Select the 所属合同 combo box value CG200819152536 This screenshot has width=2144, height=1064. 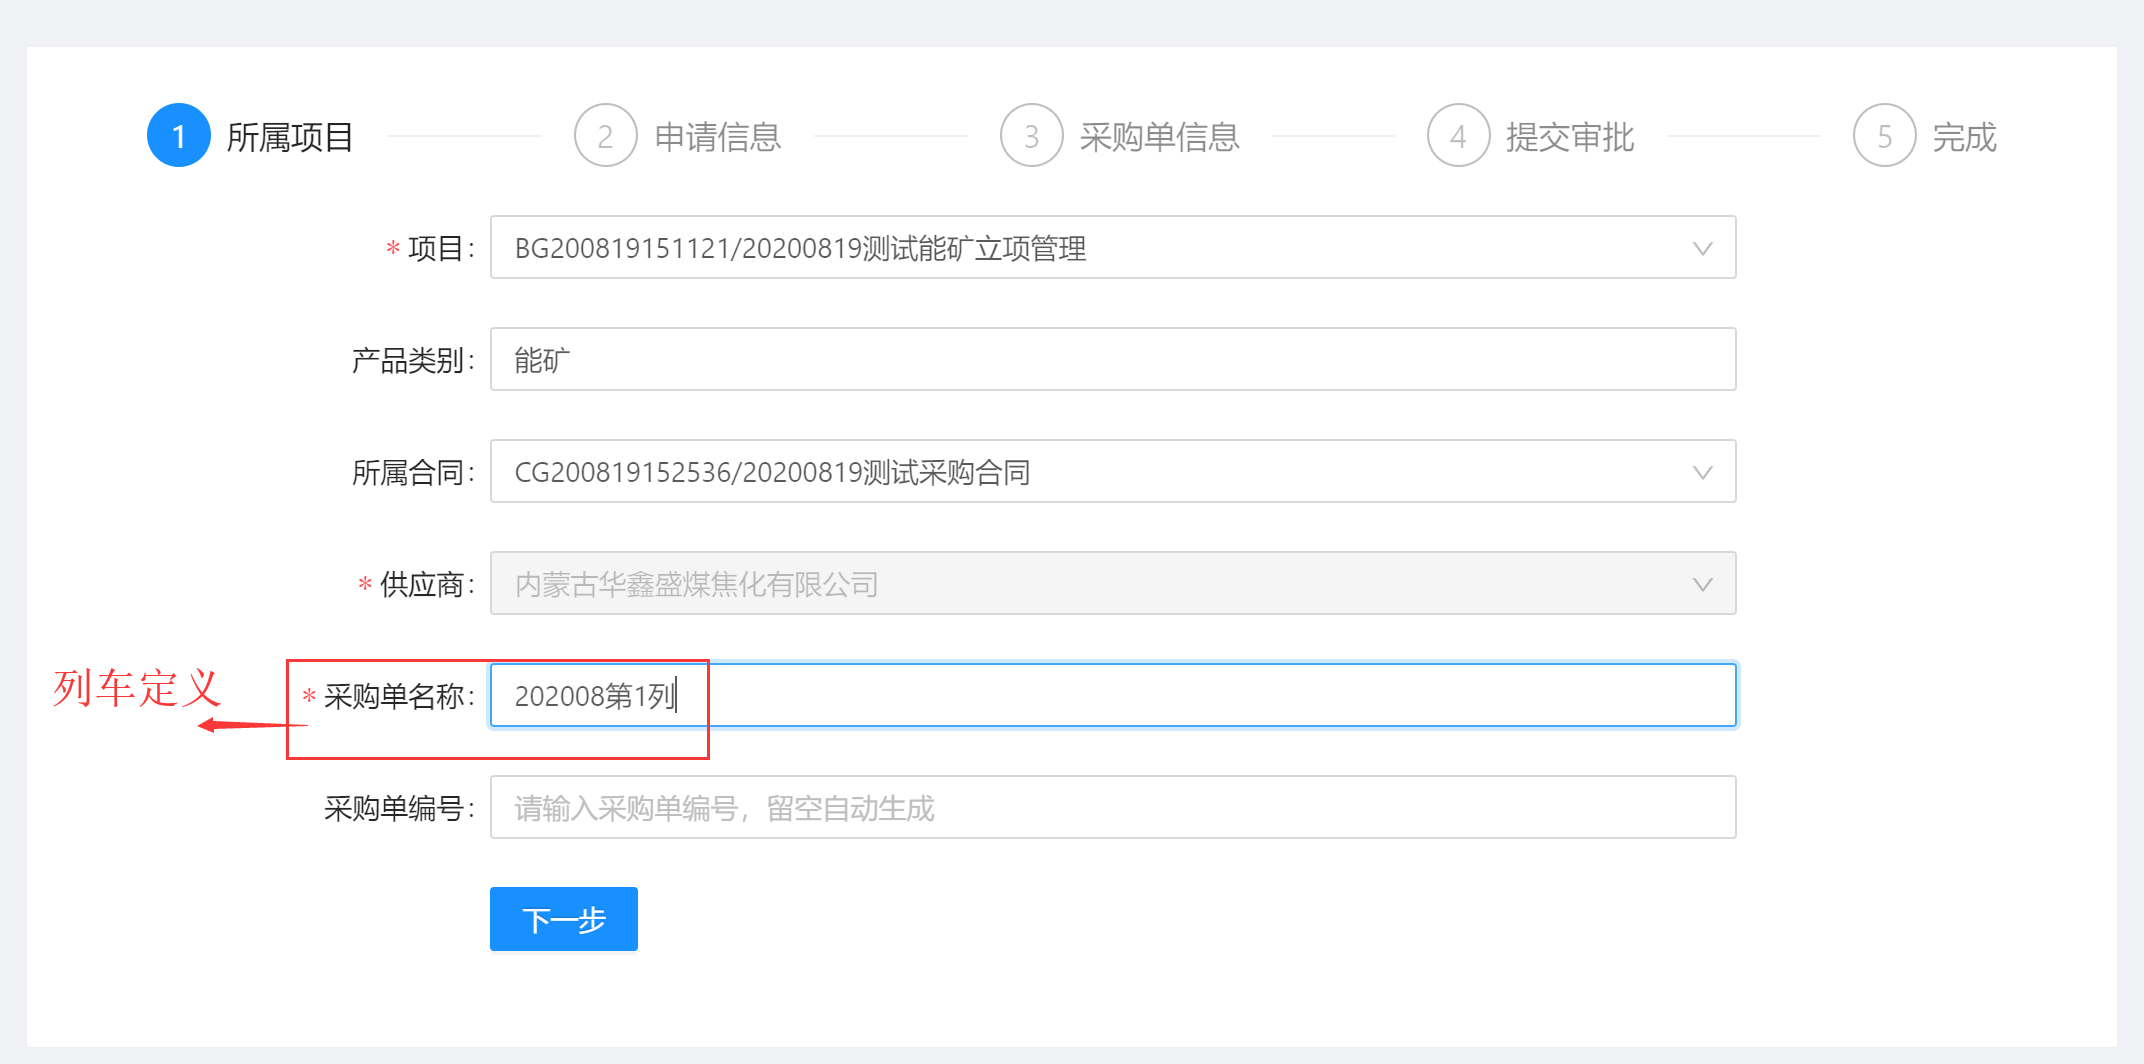pos(1113,472)
